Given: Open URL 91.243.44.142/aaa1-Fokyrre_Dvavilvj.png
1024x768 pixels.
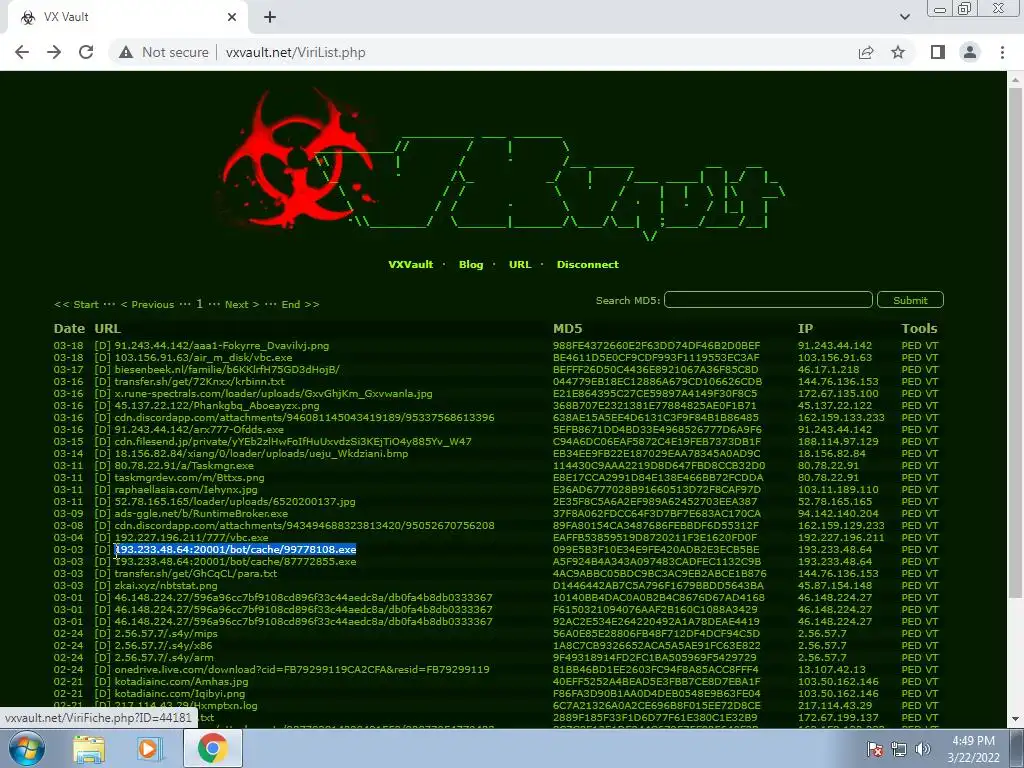Looking at the screenshot, I should [x=221, y=345].
